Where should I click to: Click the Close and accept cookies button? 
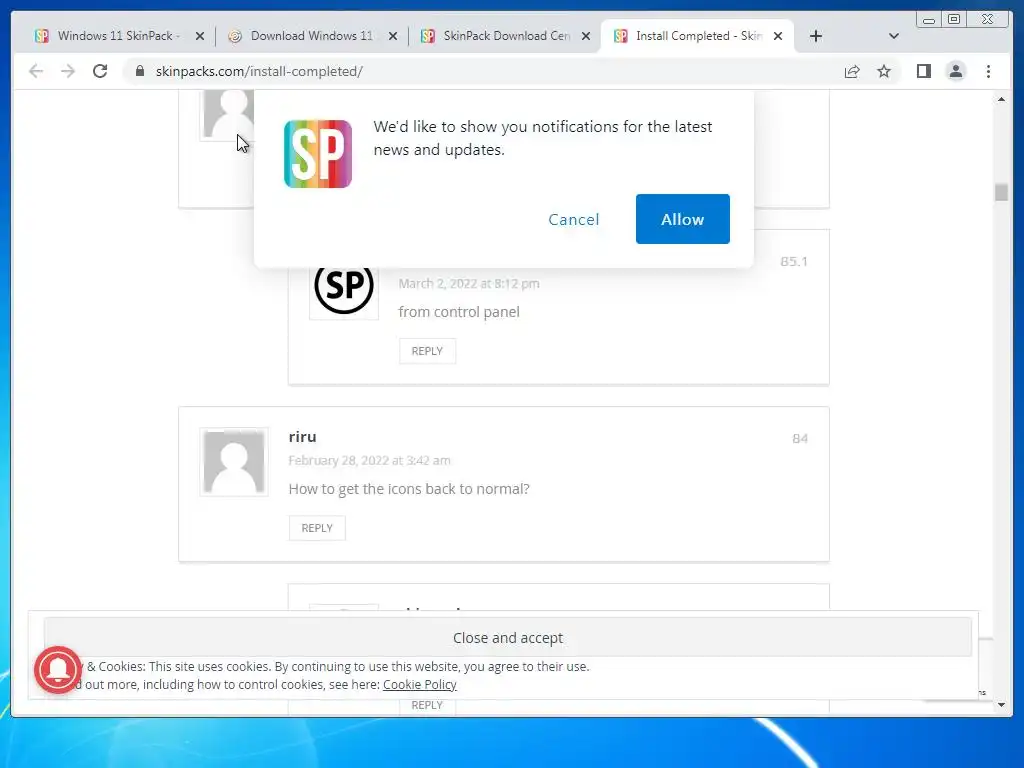click(x=507, y=637)
